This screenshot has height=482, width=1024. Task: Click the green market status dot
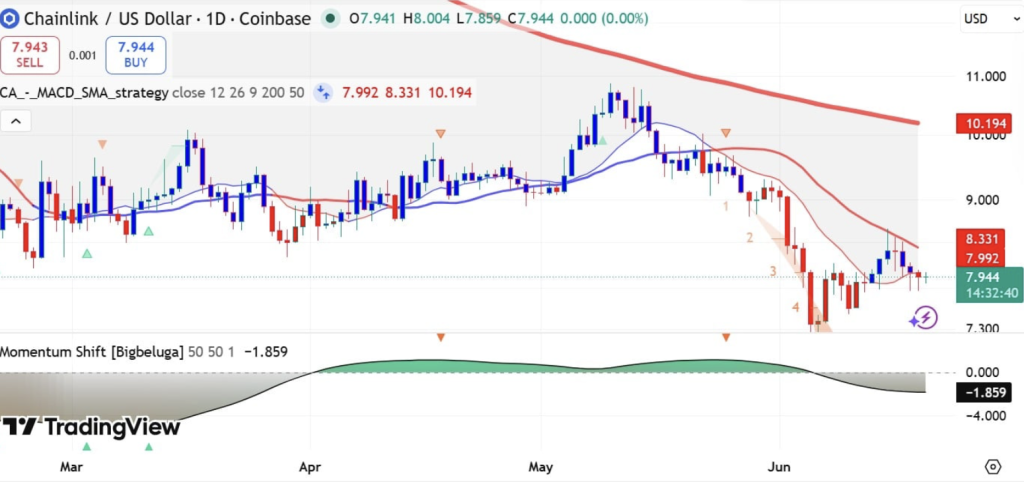[332, 18]
